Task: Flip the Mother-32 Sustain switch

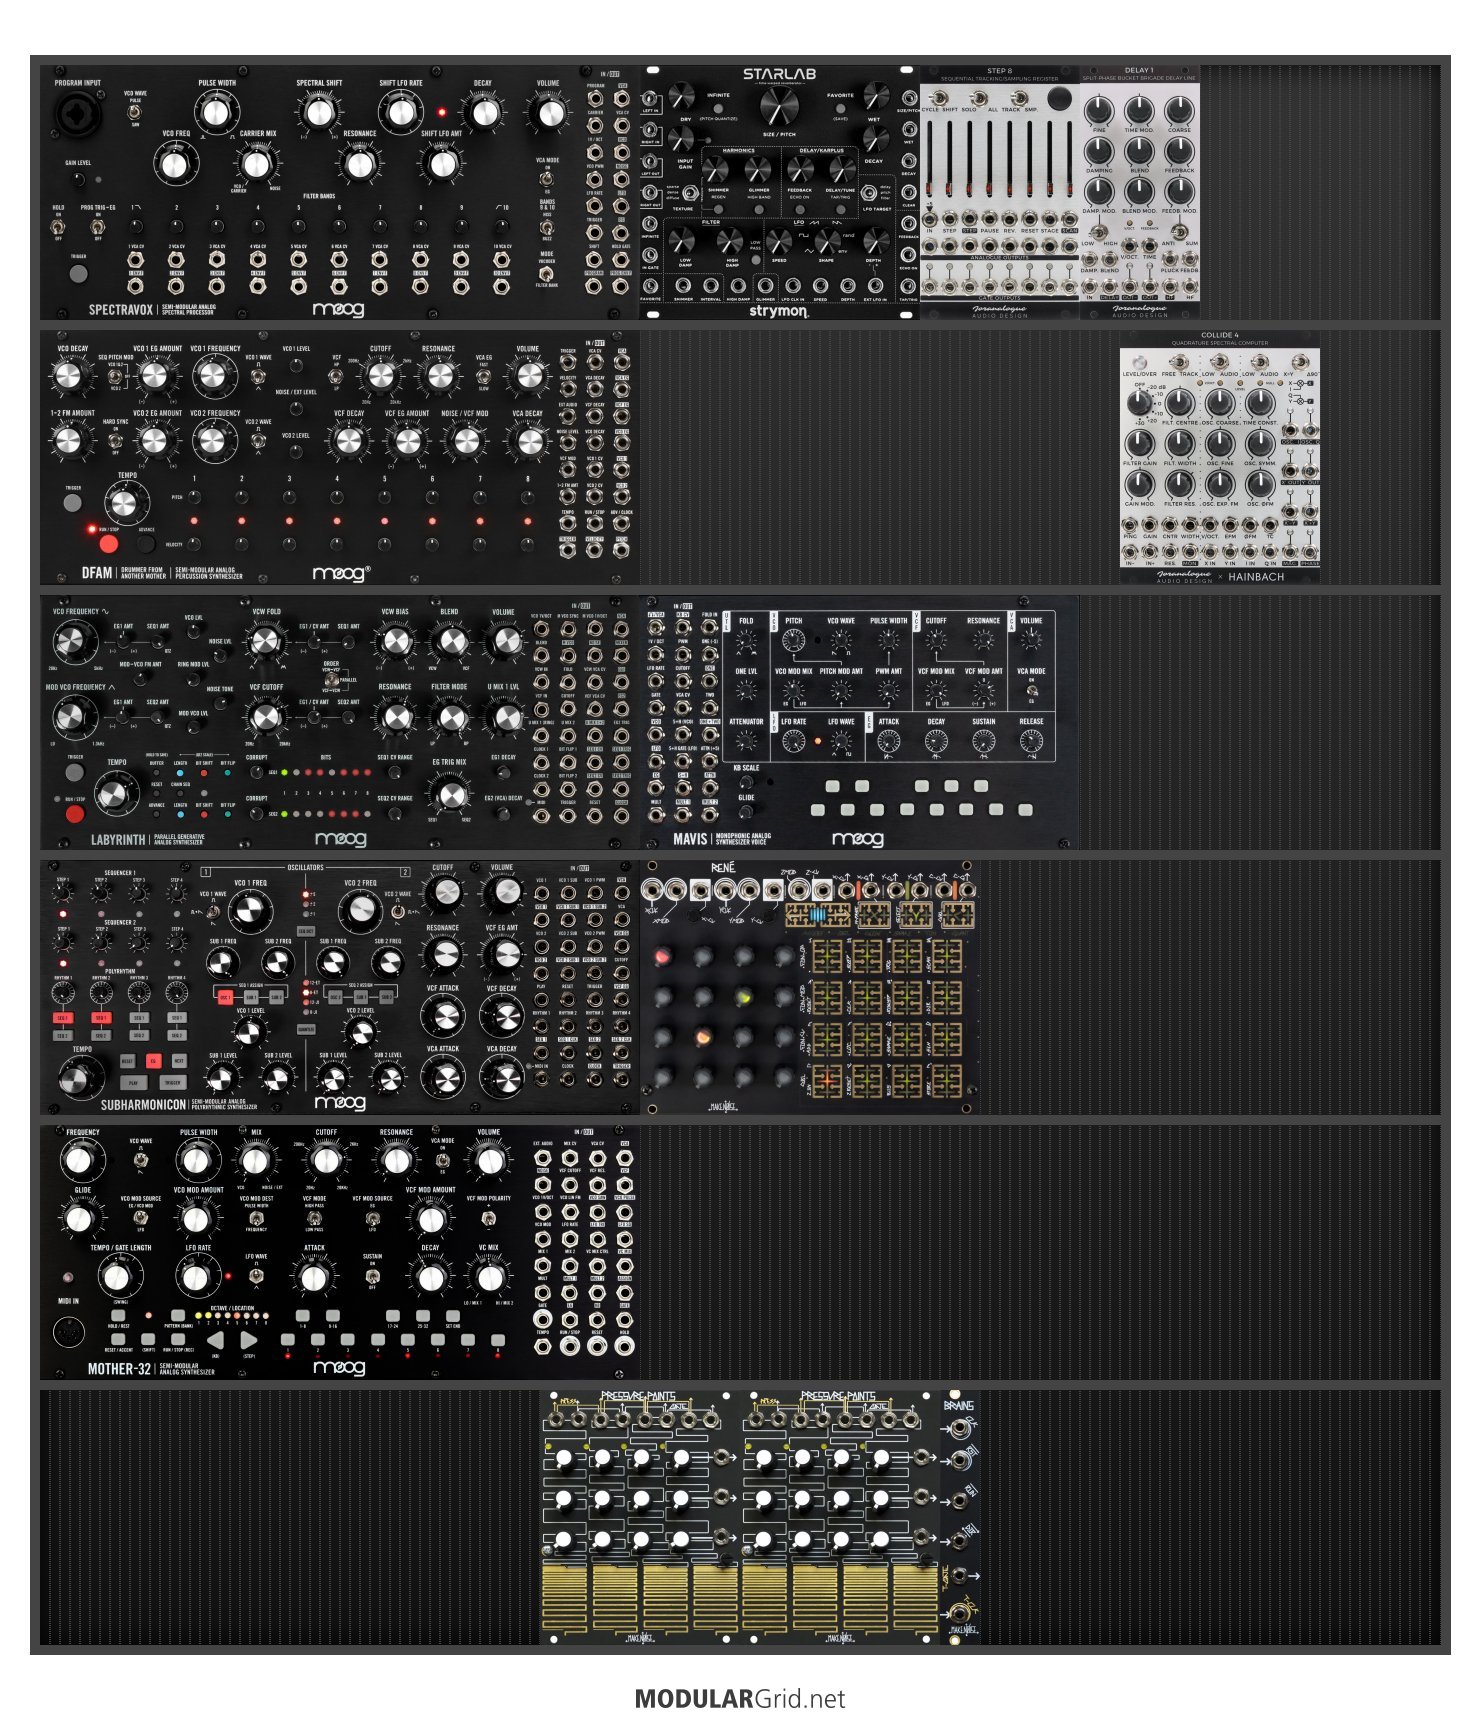Action: 372,1275
